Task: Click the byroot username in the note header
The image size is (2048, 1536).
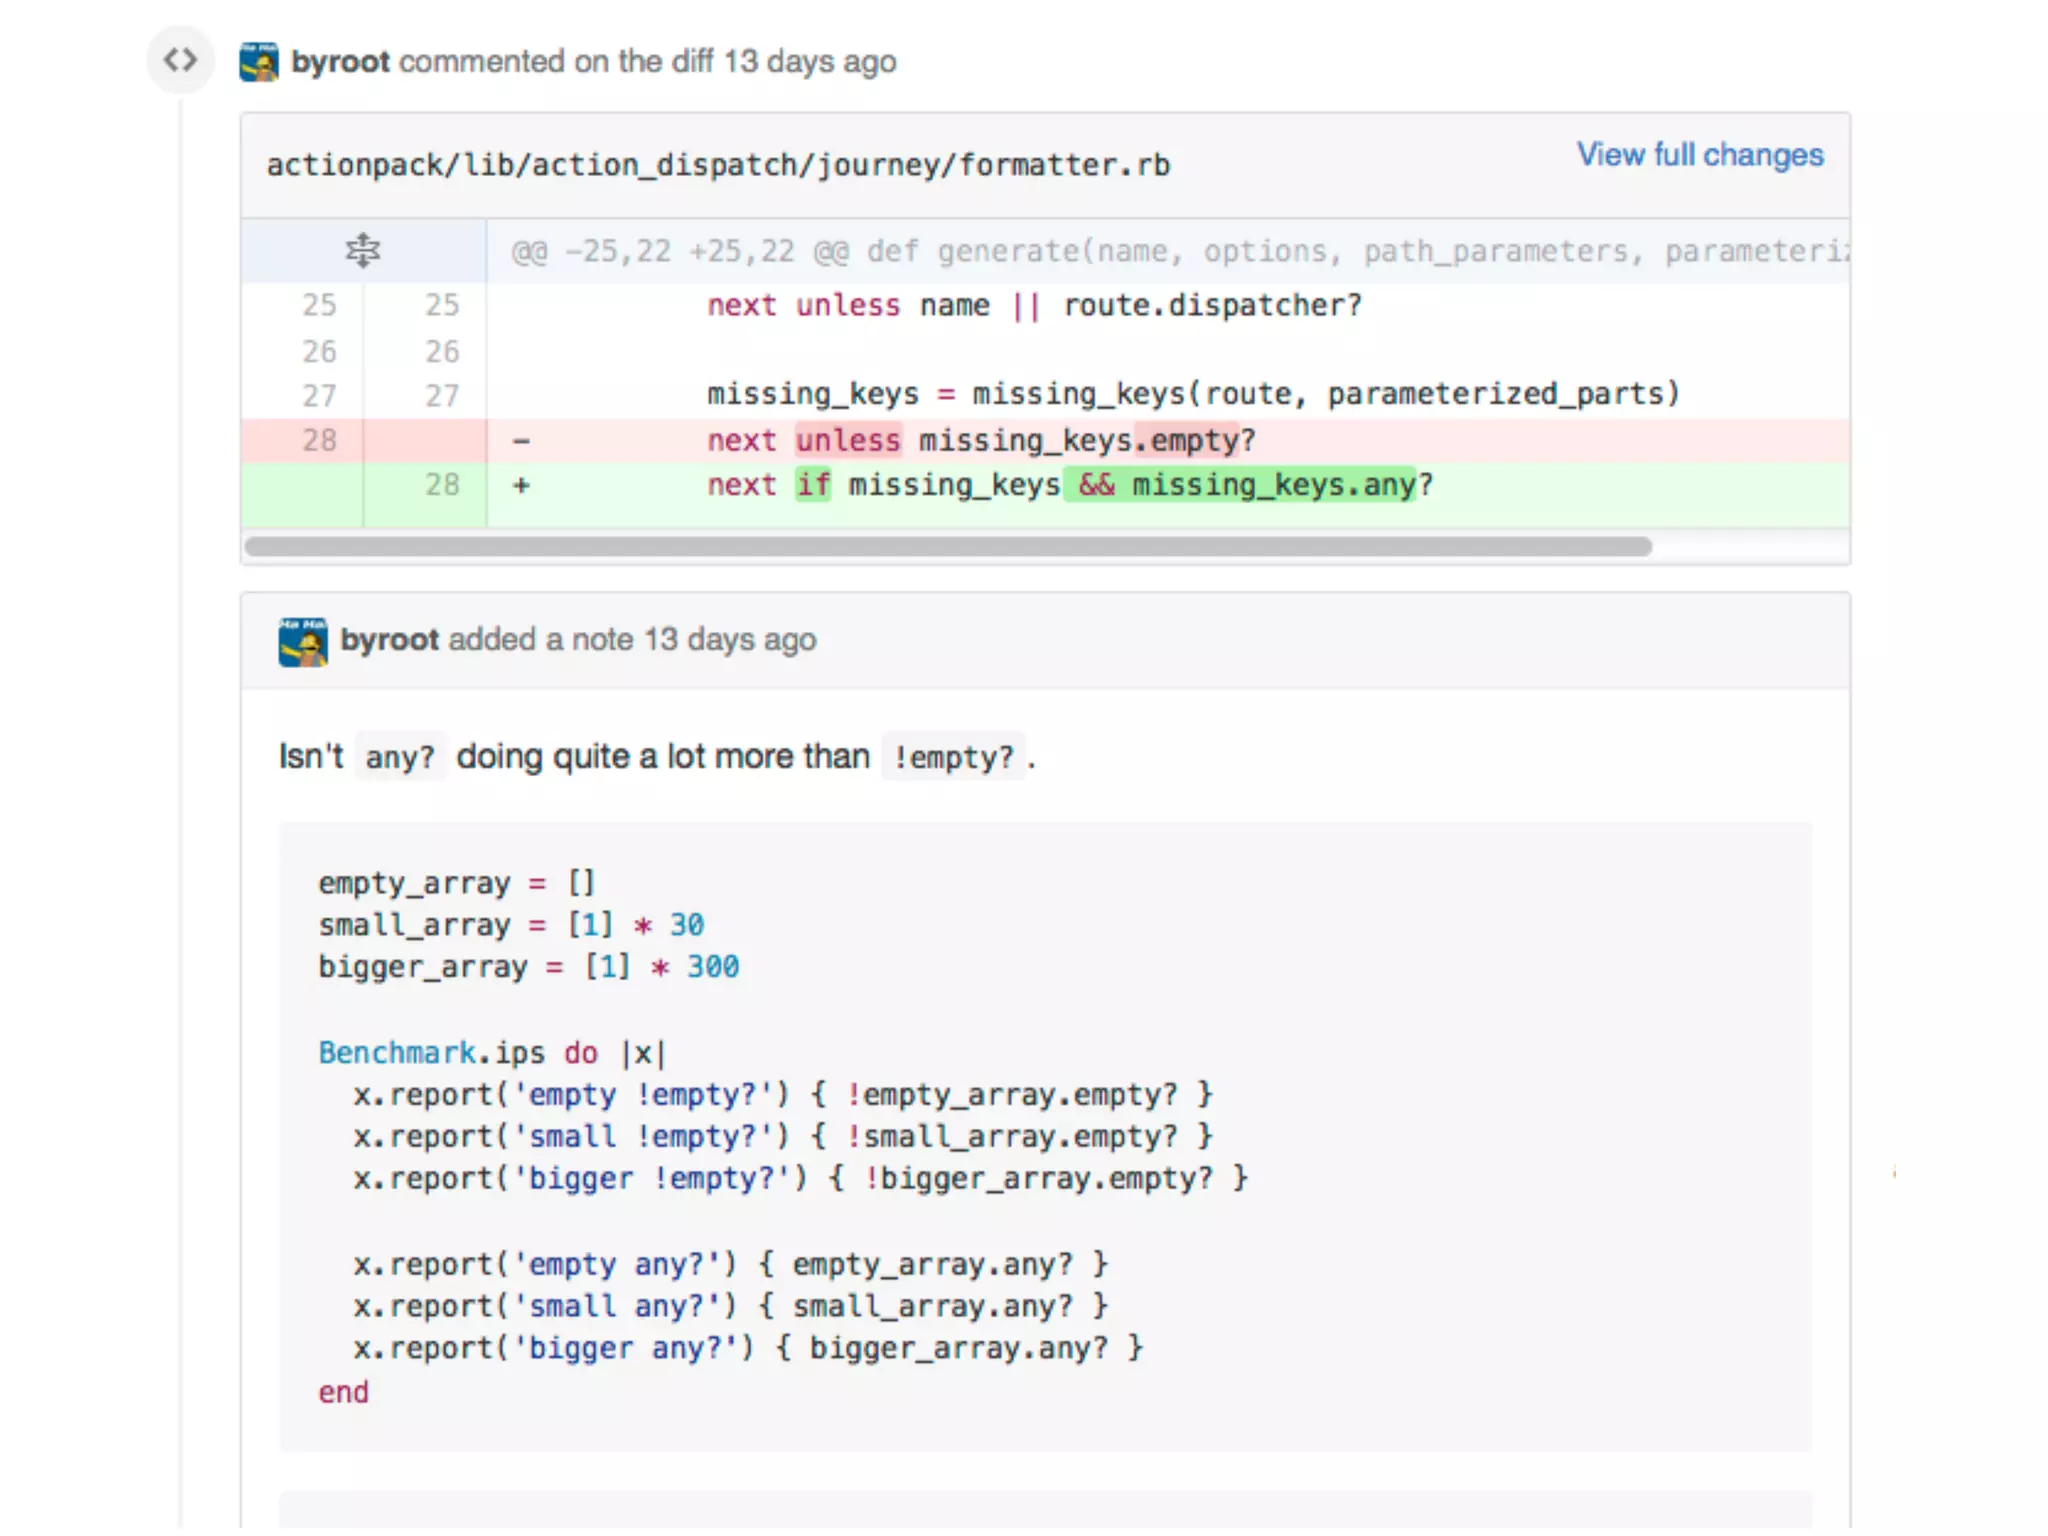Action: click(389, 640)
